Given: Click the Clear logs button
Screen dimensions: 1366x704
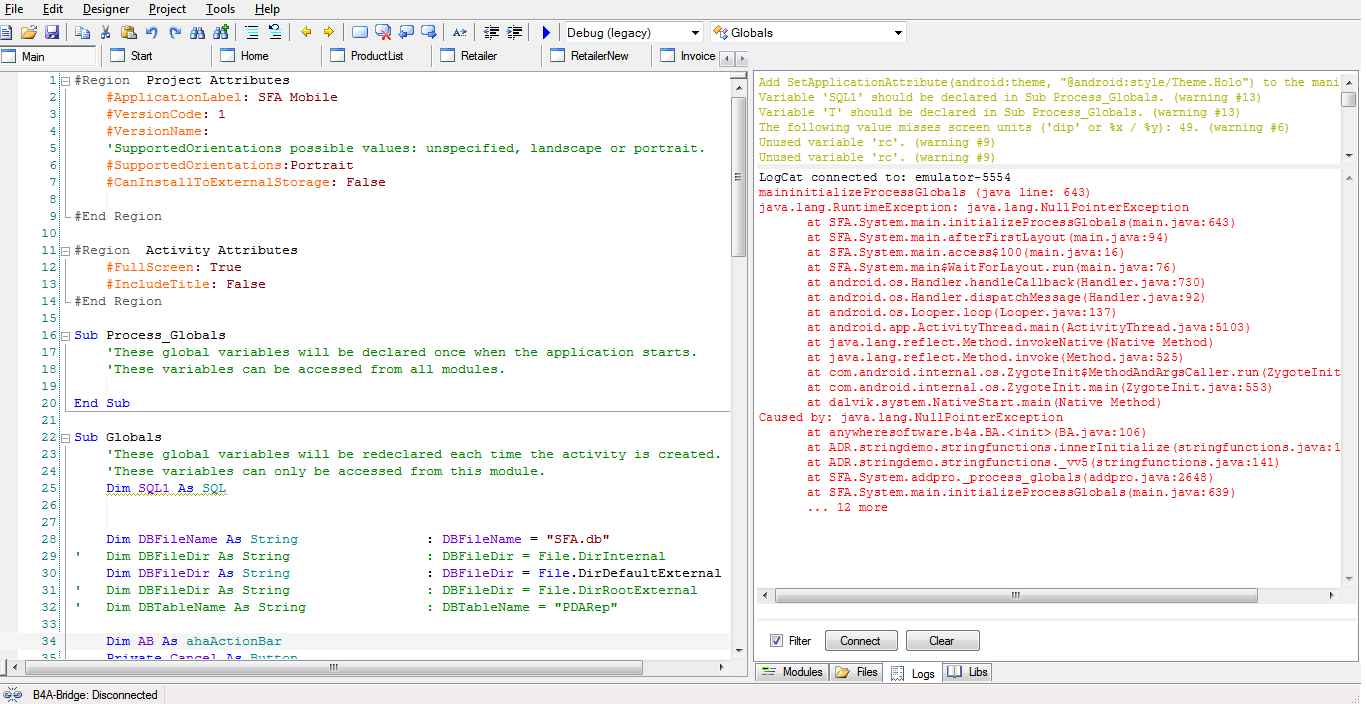Looking at the screenshot, I should 941,641.
